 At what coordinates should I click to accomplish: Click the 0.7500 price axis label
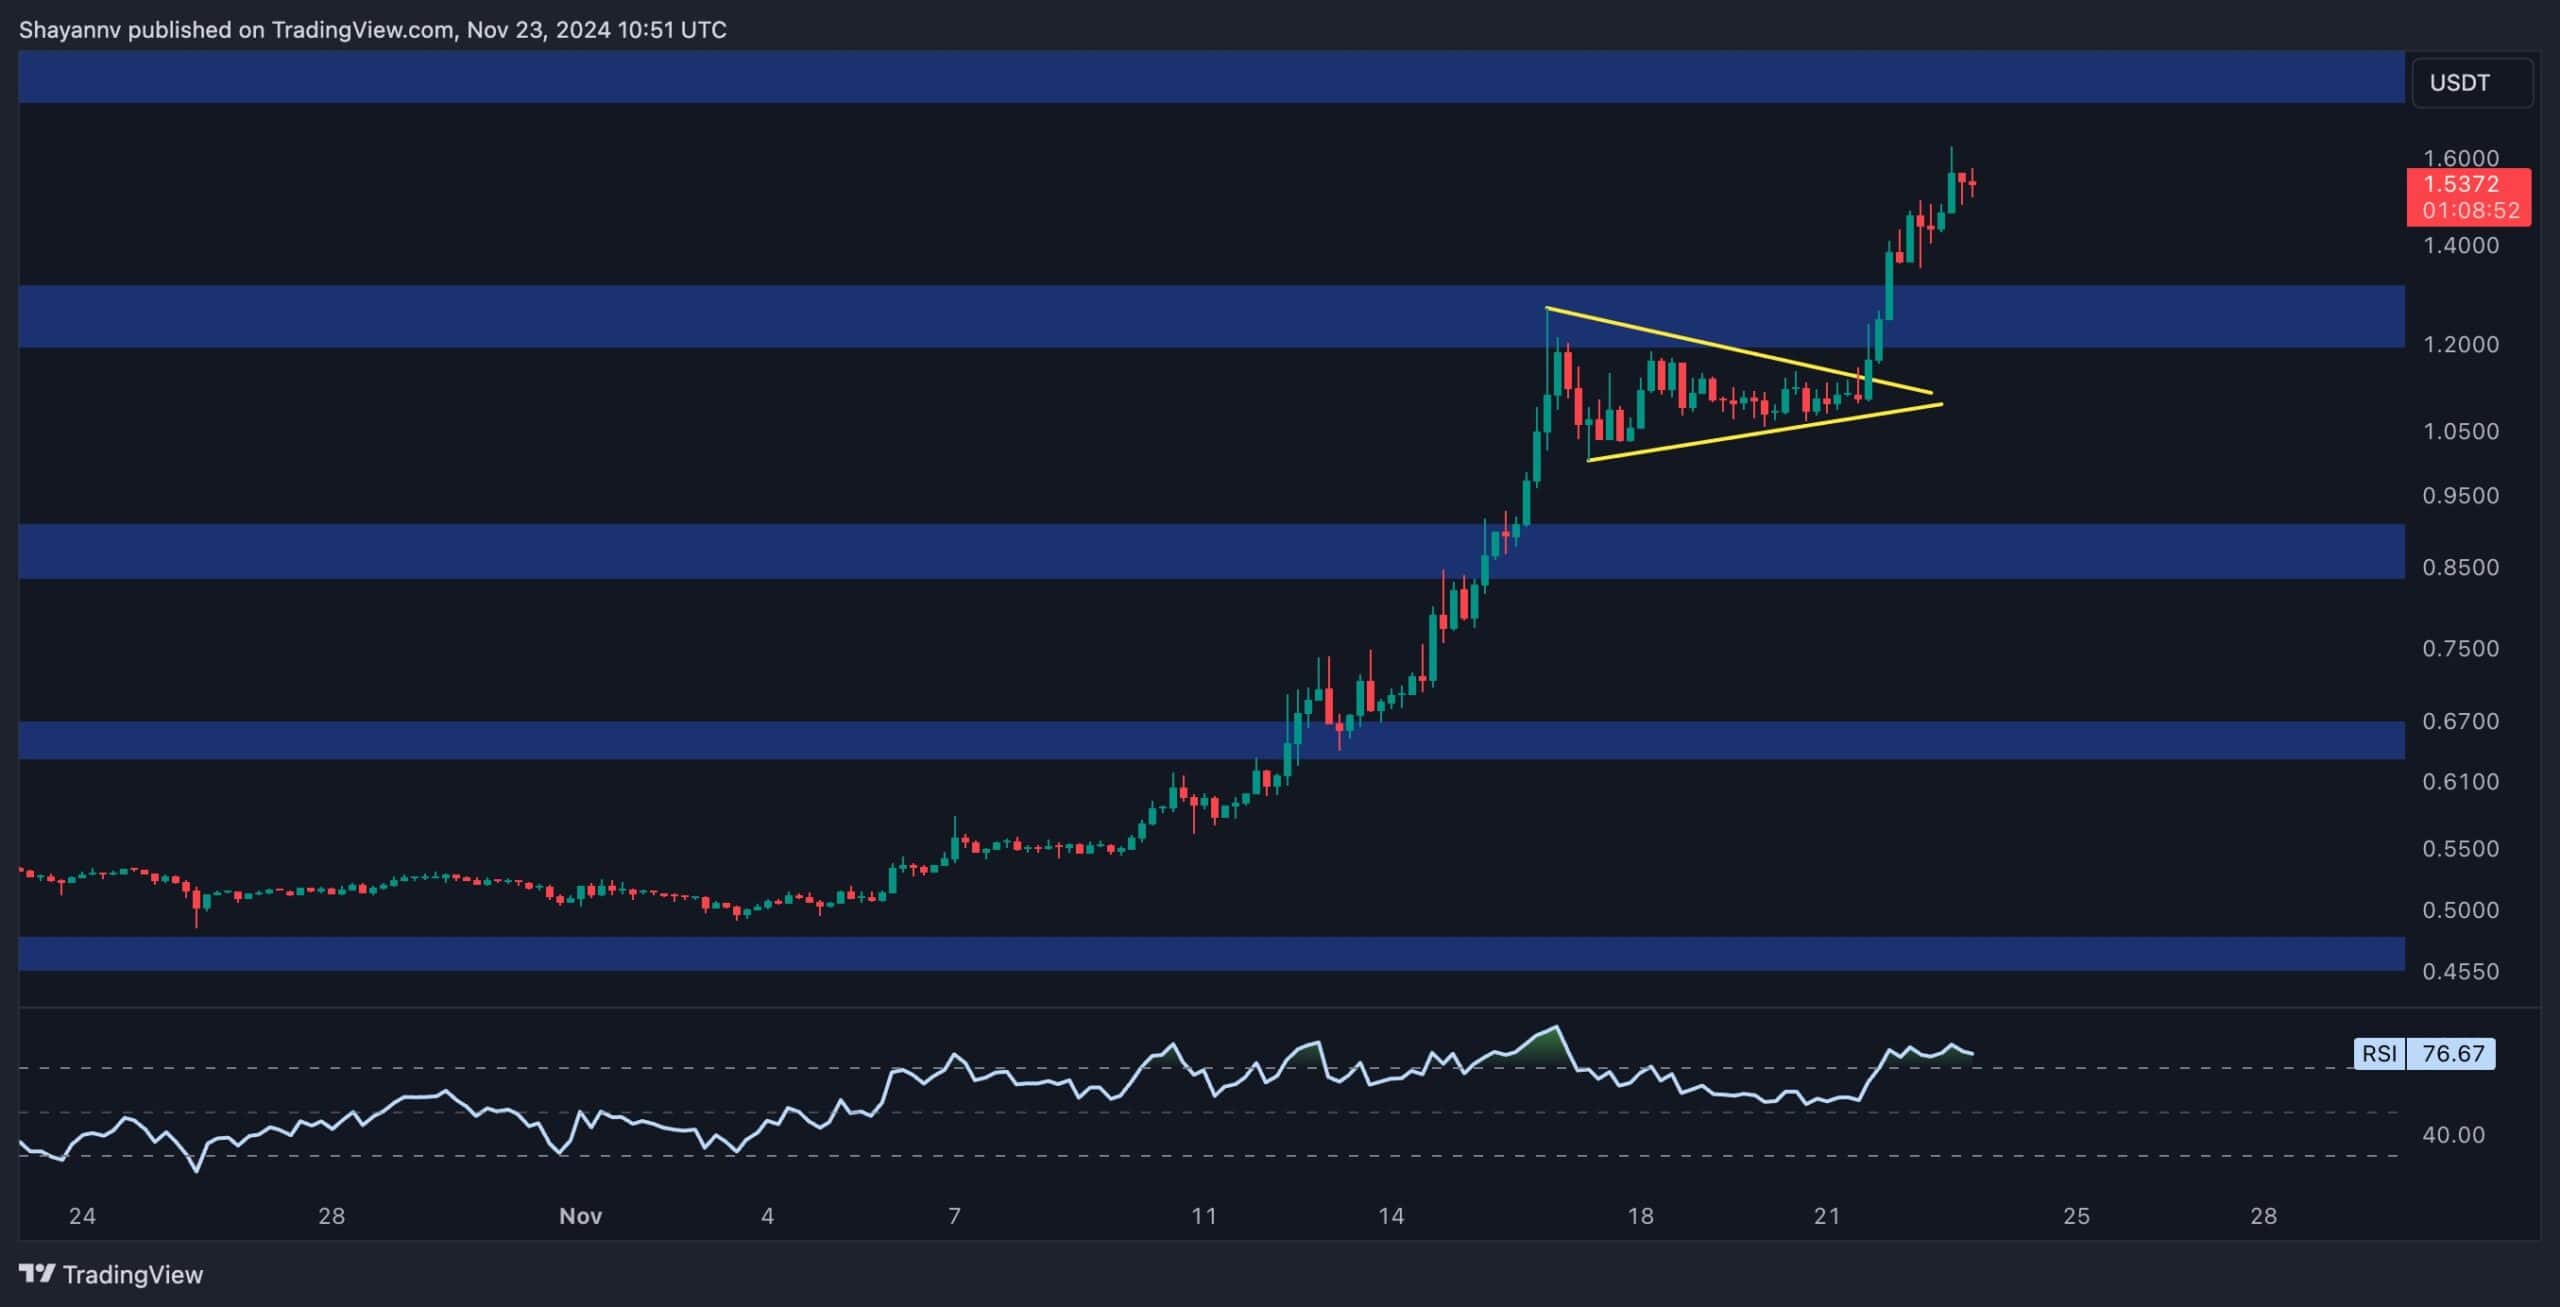(x=2460, y=649)
